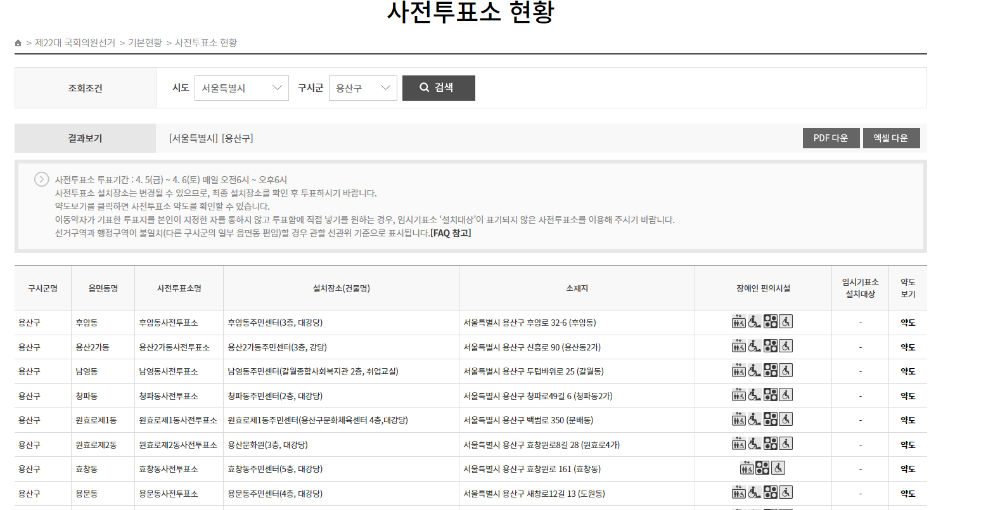Click the framed wheelchair icon in 용산2가동 row

click(786, 346)
